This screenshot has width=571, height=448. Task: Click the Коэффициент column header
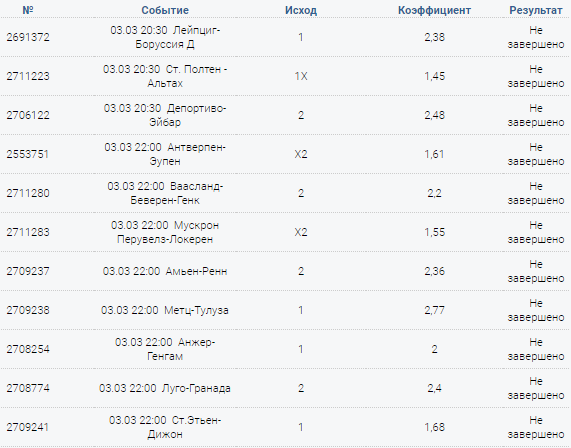(x=434, y=10)
